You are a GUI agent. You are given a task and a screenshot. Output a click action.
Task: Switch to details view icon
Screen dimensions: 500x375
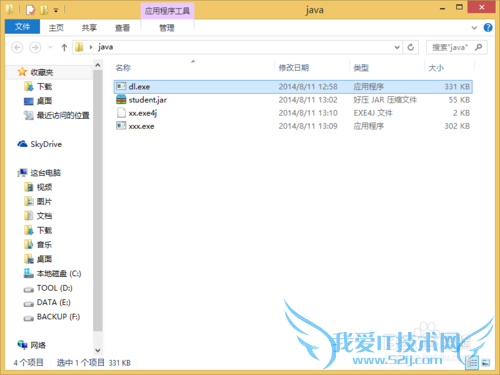coord(472,363)
